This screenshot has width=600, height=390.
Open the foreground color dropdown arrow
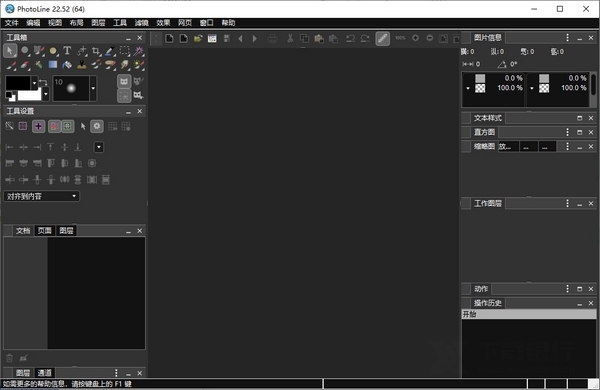coord(34,83)
